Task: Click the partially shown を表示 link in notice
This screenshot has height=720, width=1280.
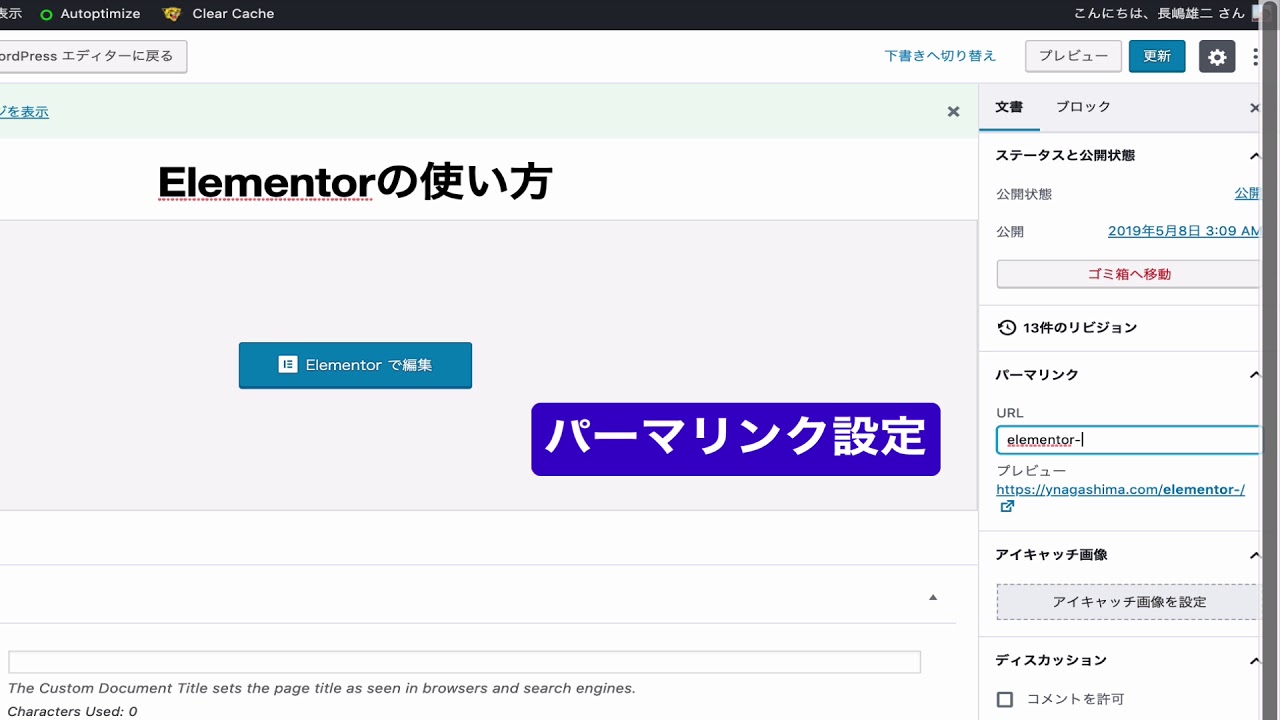Action: 24,112
